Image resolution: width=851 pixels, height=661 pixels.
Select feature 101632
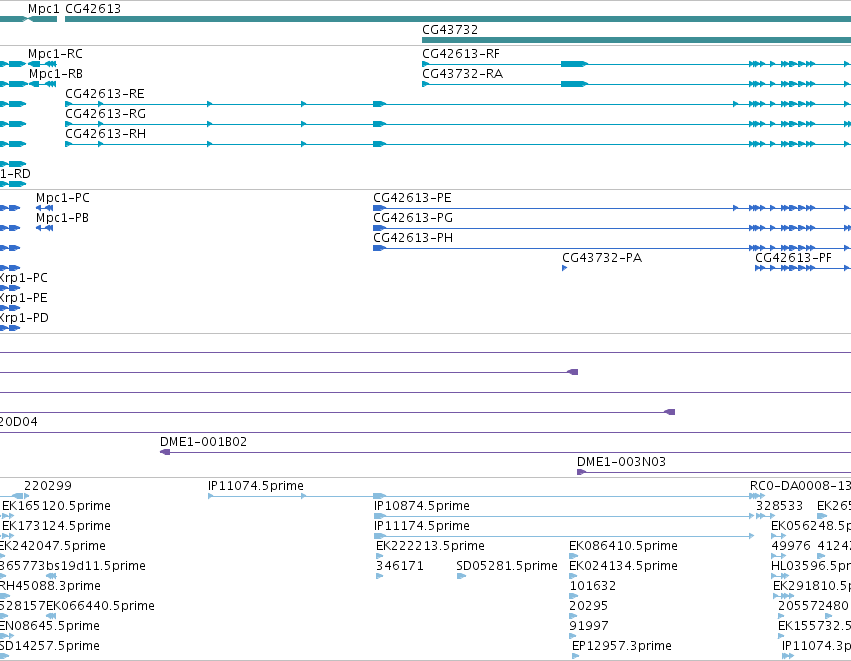[x=592, y=586]
